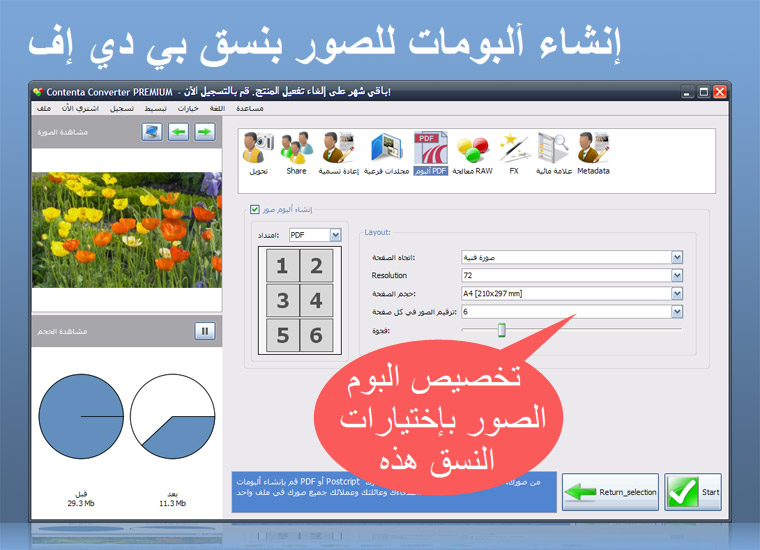
Task: Click the monitor preview icon button
Action: pyautogui.click(x=152, y=132)
